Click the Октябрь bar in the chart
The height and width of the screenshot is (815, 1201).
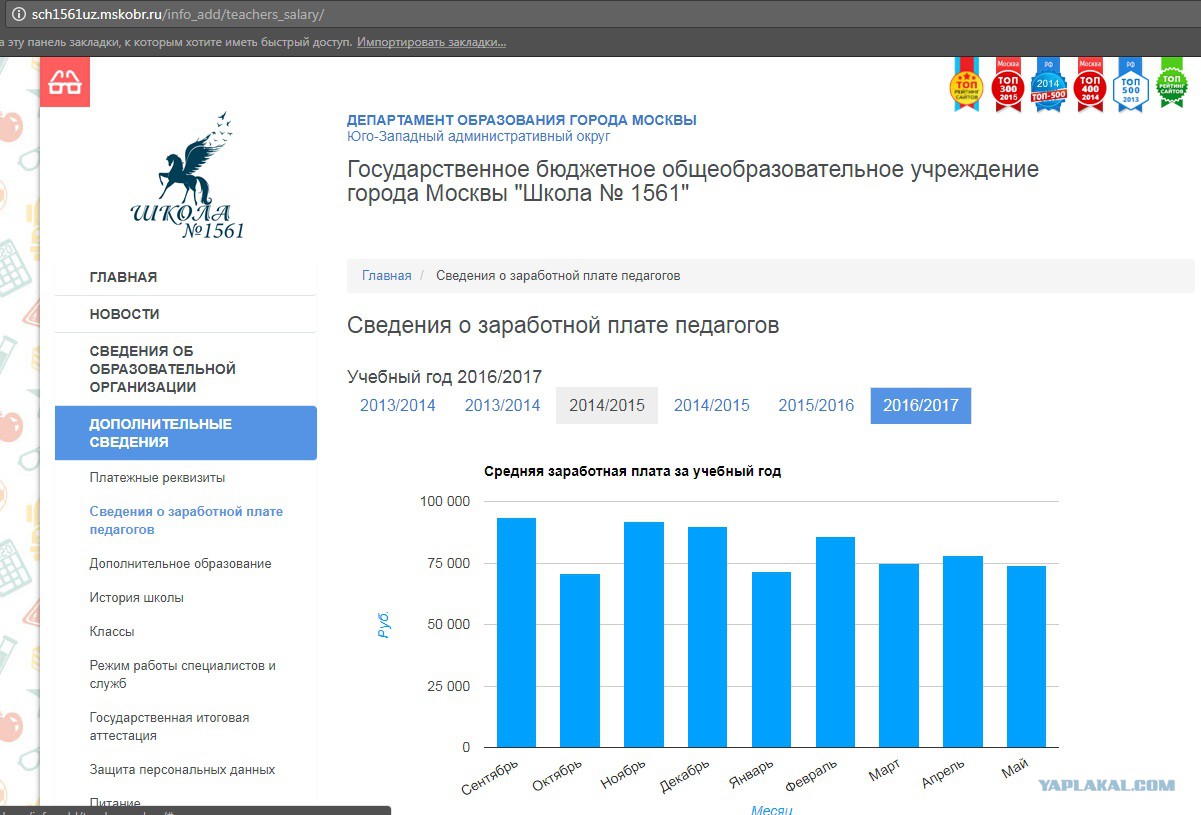pos(580,660)
